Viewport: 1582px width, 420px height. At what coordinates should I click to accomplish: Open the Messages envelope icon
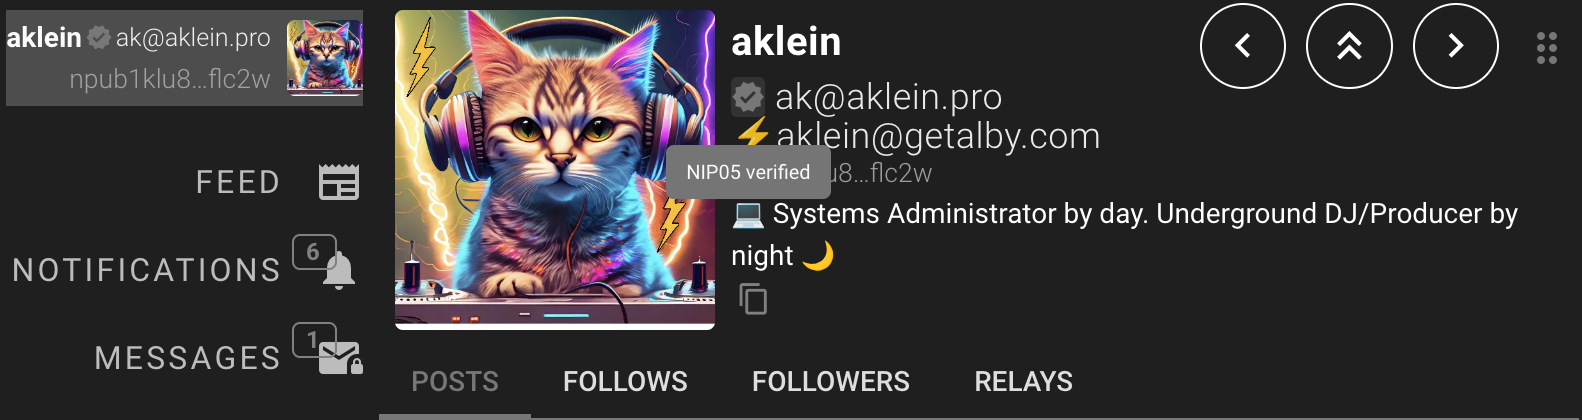point(340,358)
